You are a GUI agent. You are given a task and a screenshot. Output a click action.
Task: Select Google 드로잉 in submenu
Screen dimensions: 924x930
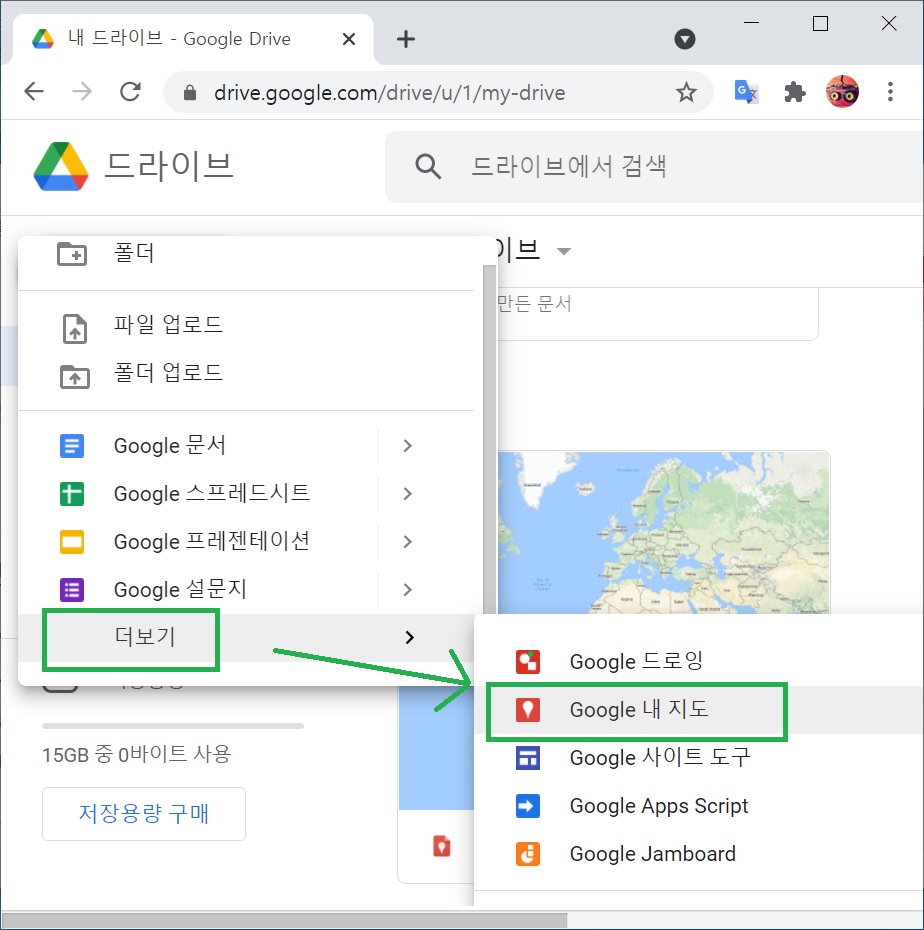tap(699, 662)
